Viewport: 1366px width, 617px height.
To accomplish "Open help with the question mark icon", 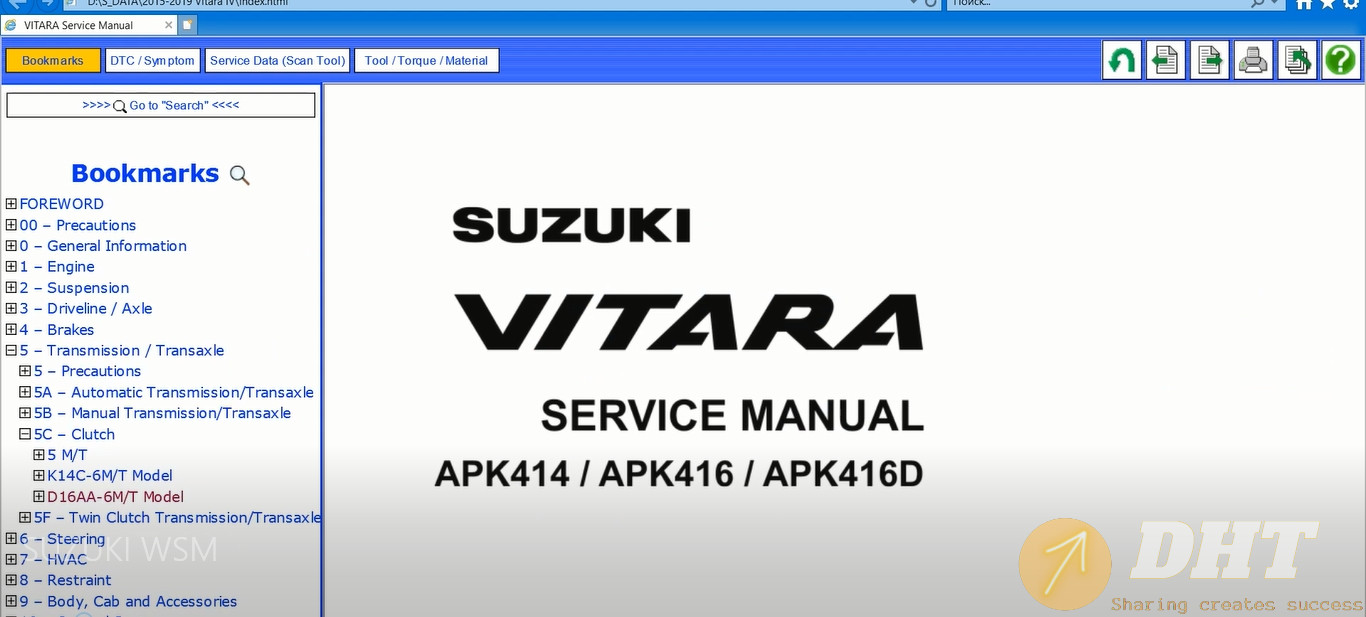I will pos(1340,61).
